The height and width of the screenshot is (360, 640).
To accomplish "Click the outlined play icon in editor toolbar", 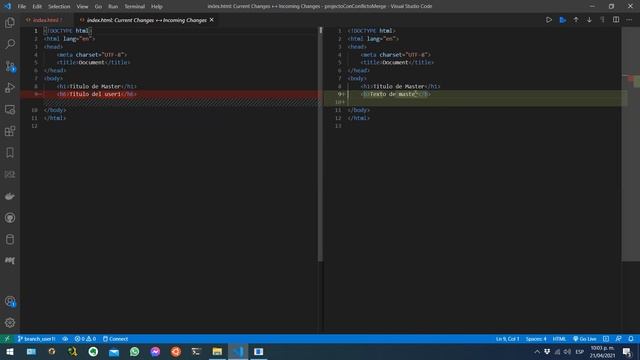I will pos(549,20).
